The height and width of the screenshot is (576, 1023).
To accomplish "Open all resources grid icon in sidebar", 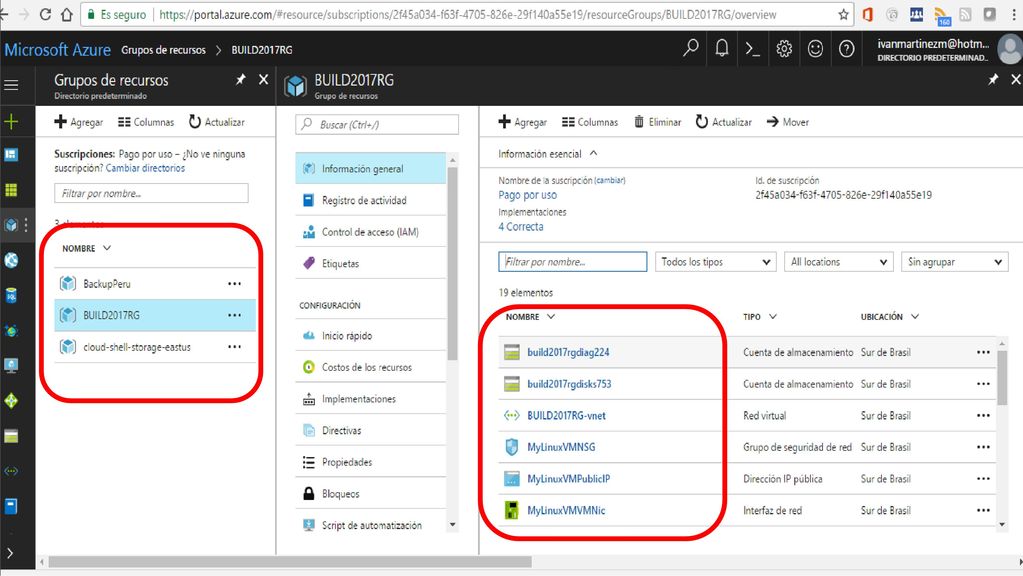I will (x=11, y=190).
